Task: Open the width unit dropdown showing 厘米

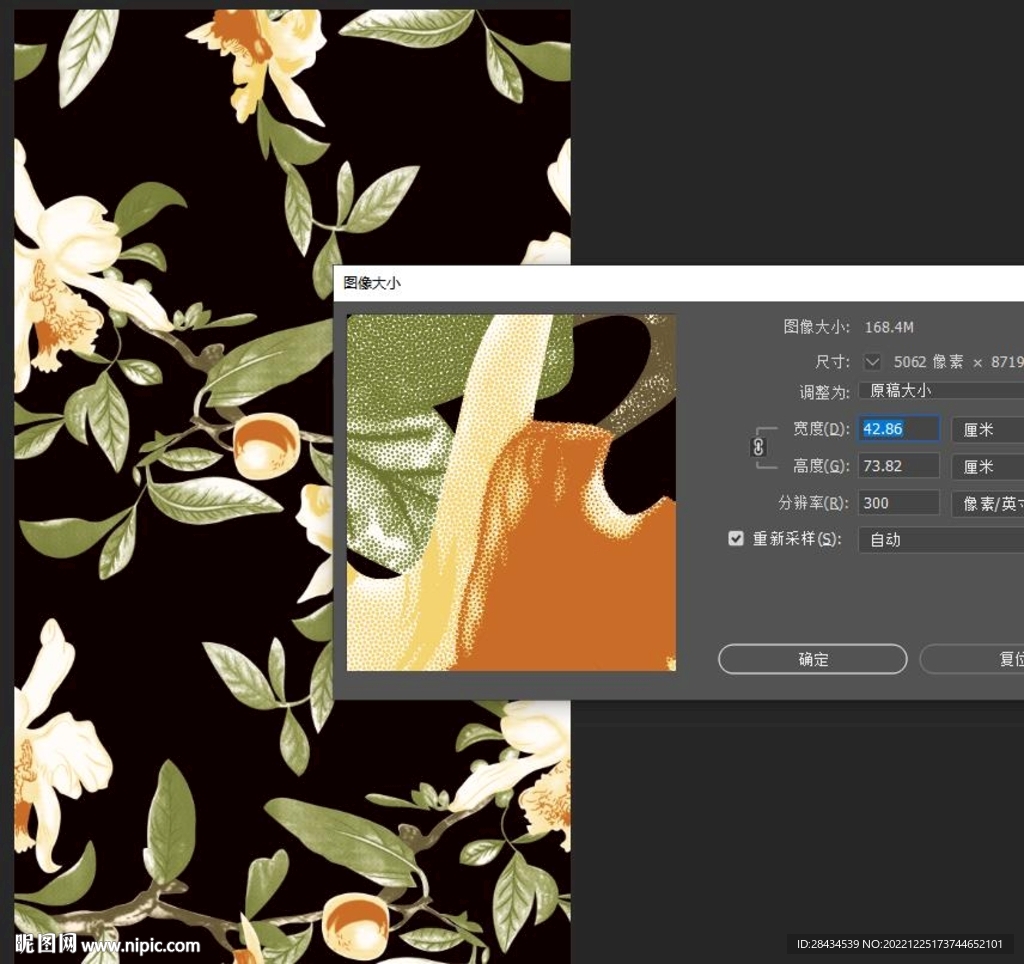Action: tap(987, 430)
